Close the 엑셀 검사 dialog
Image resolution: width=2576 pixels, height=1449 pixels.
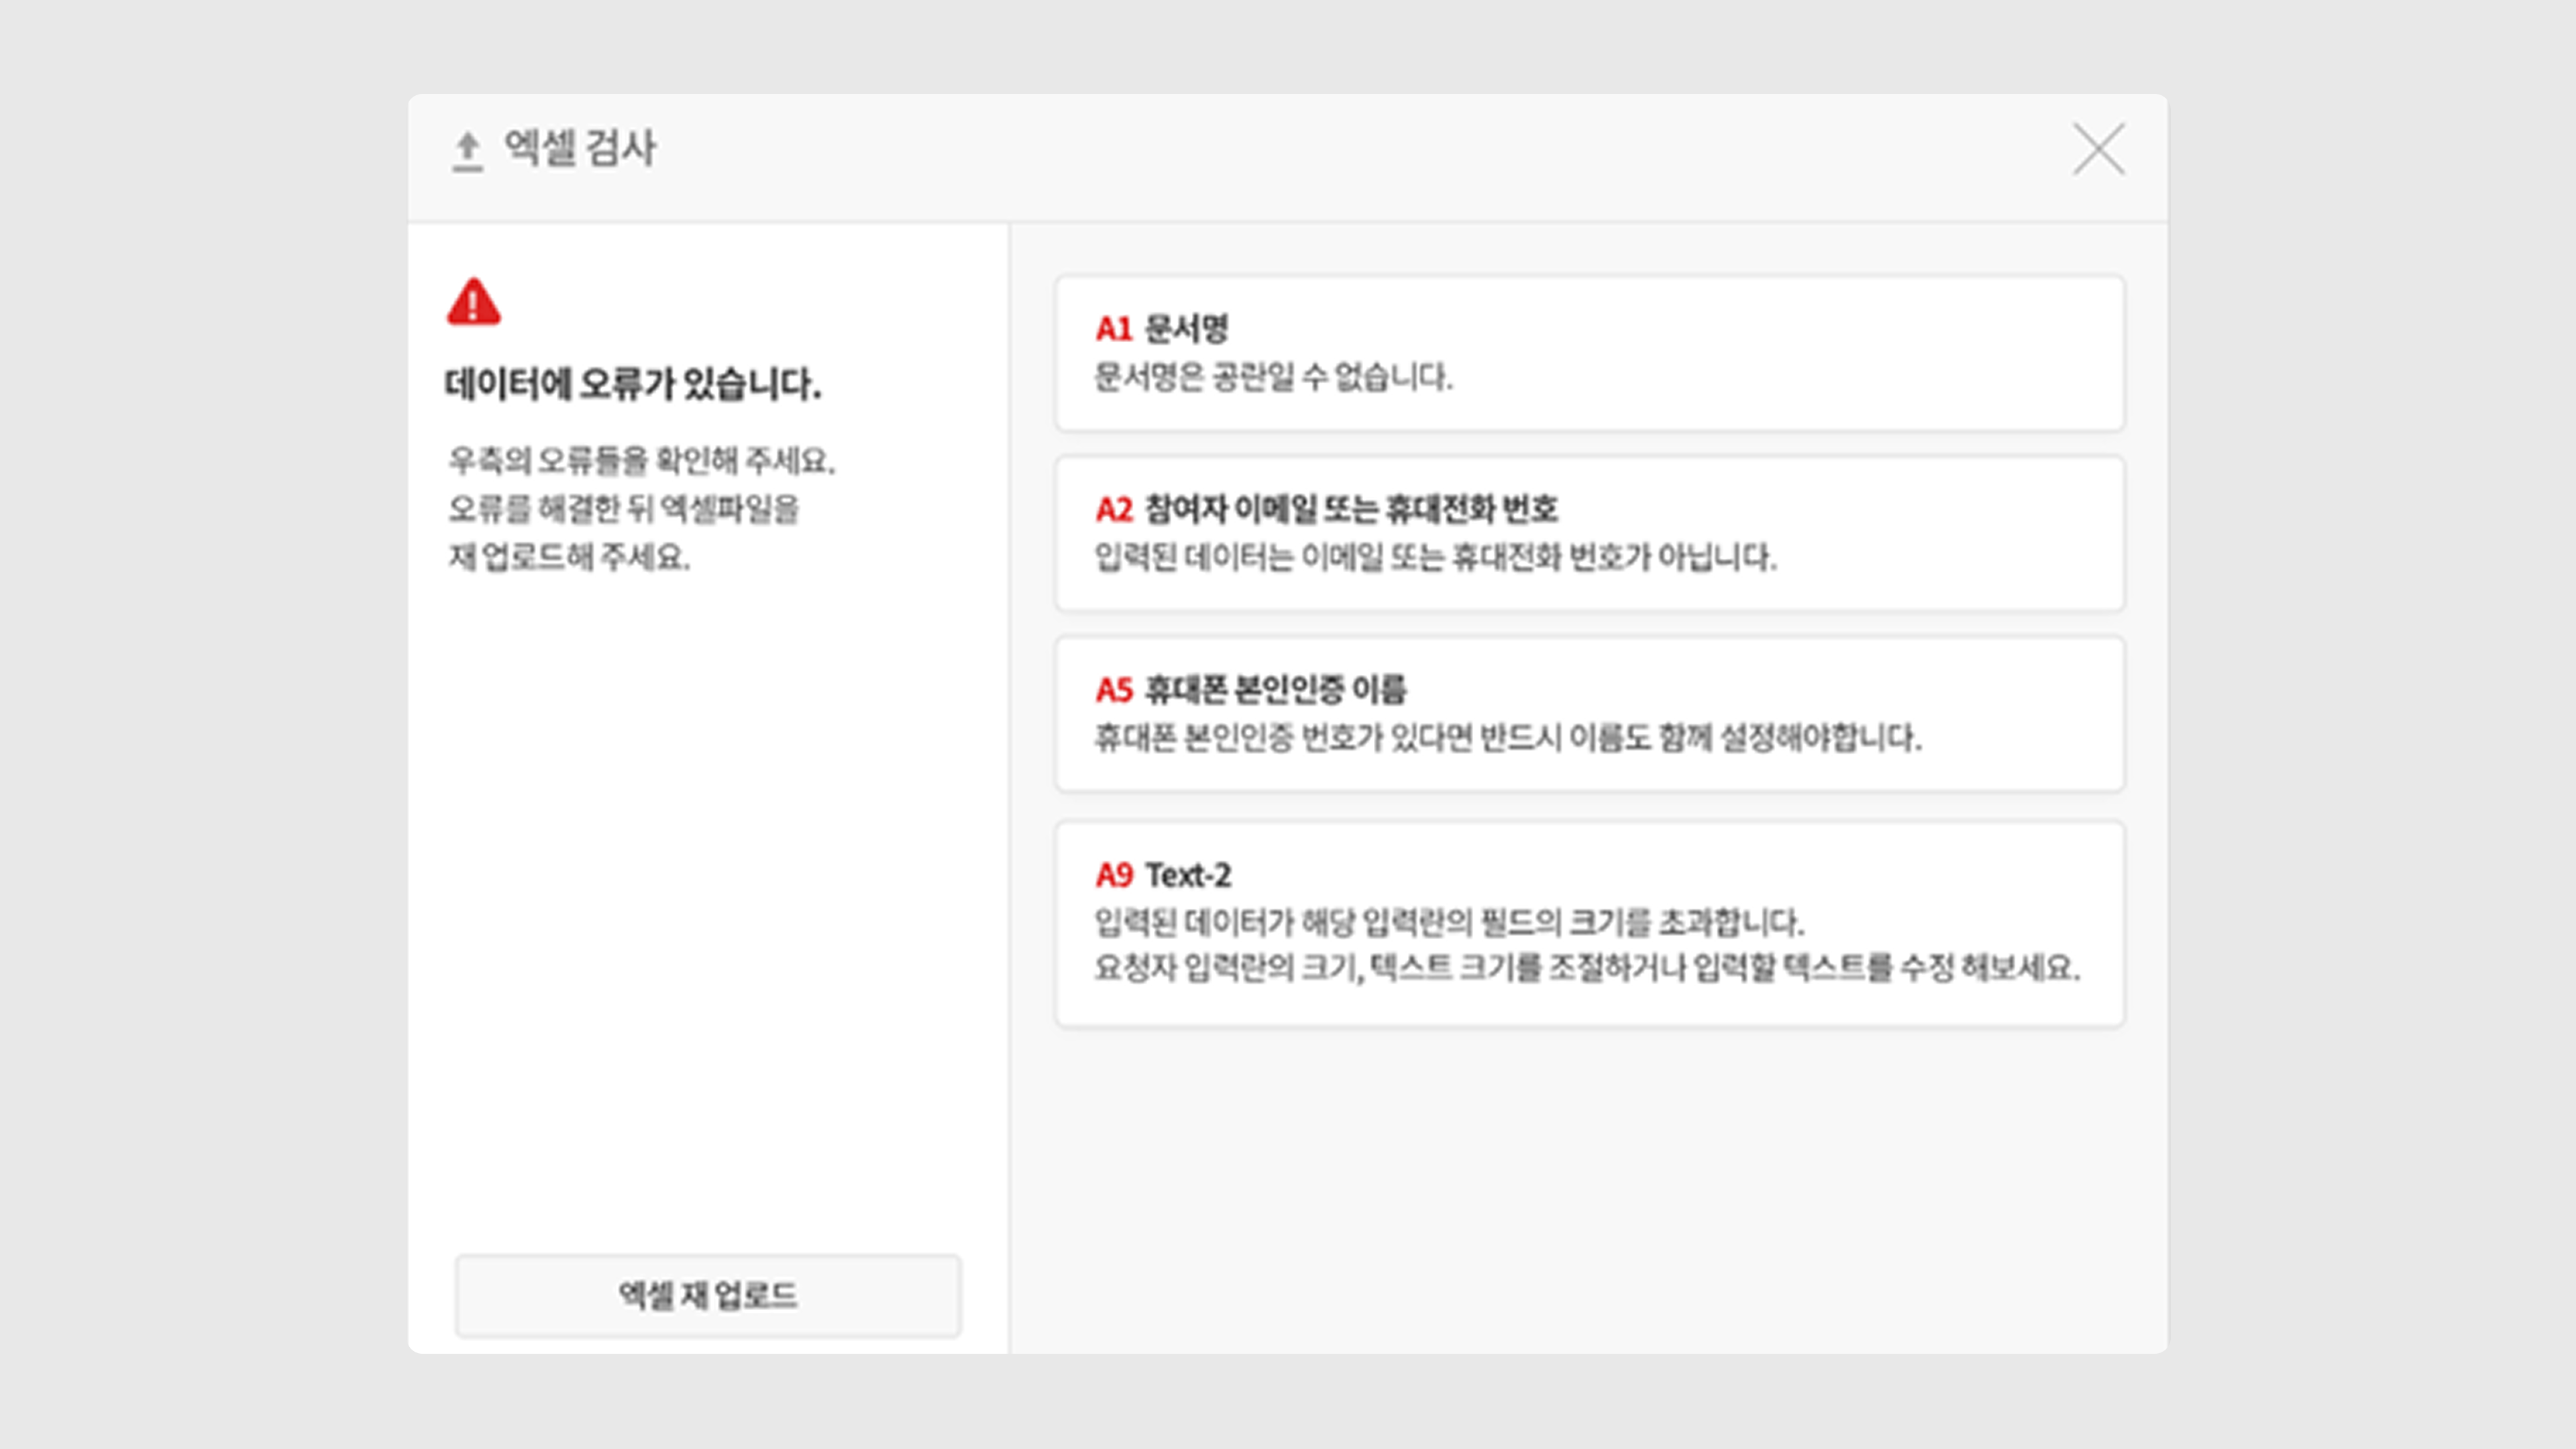coord(2098,150)
